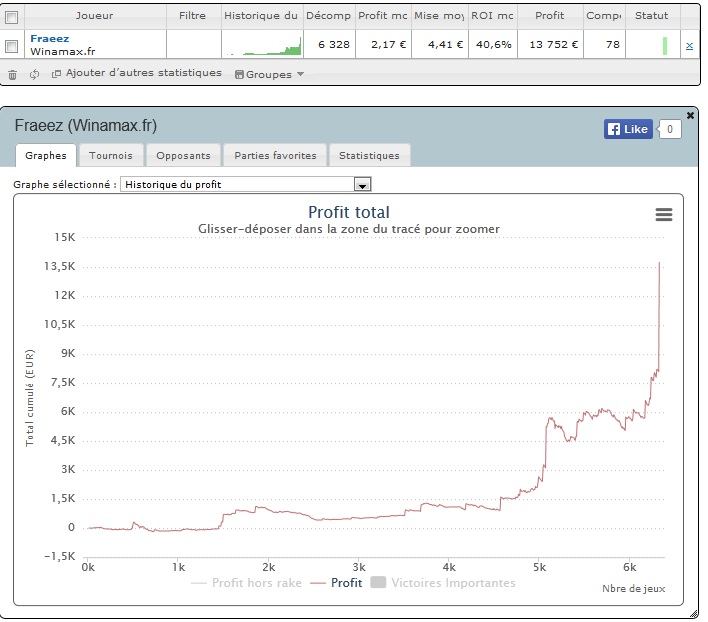The width and height of the screenshot is (708, 622).
Task: Open the Parties favorites tab
Action: click(x=275, y=155)
